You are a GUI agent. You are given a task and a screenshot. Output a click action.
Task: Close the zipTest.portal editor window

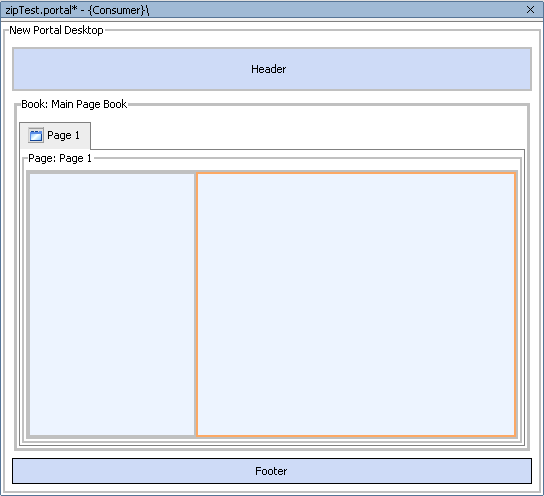(530, 10)
